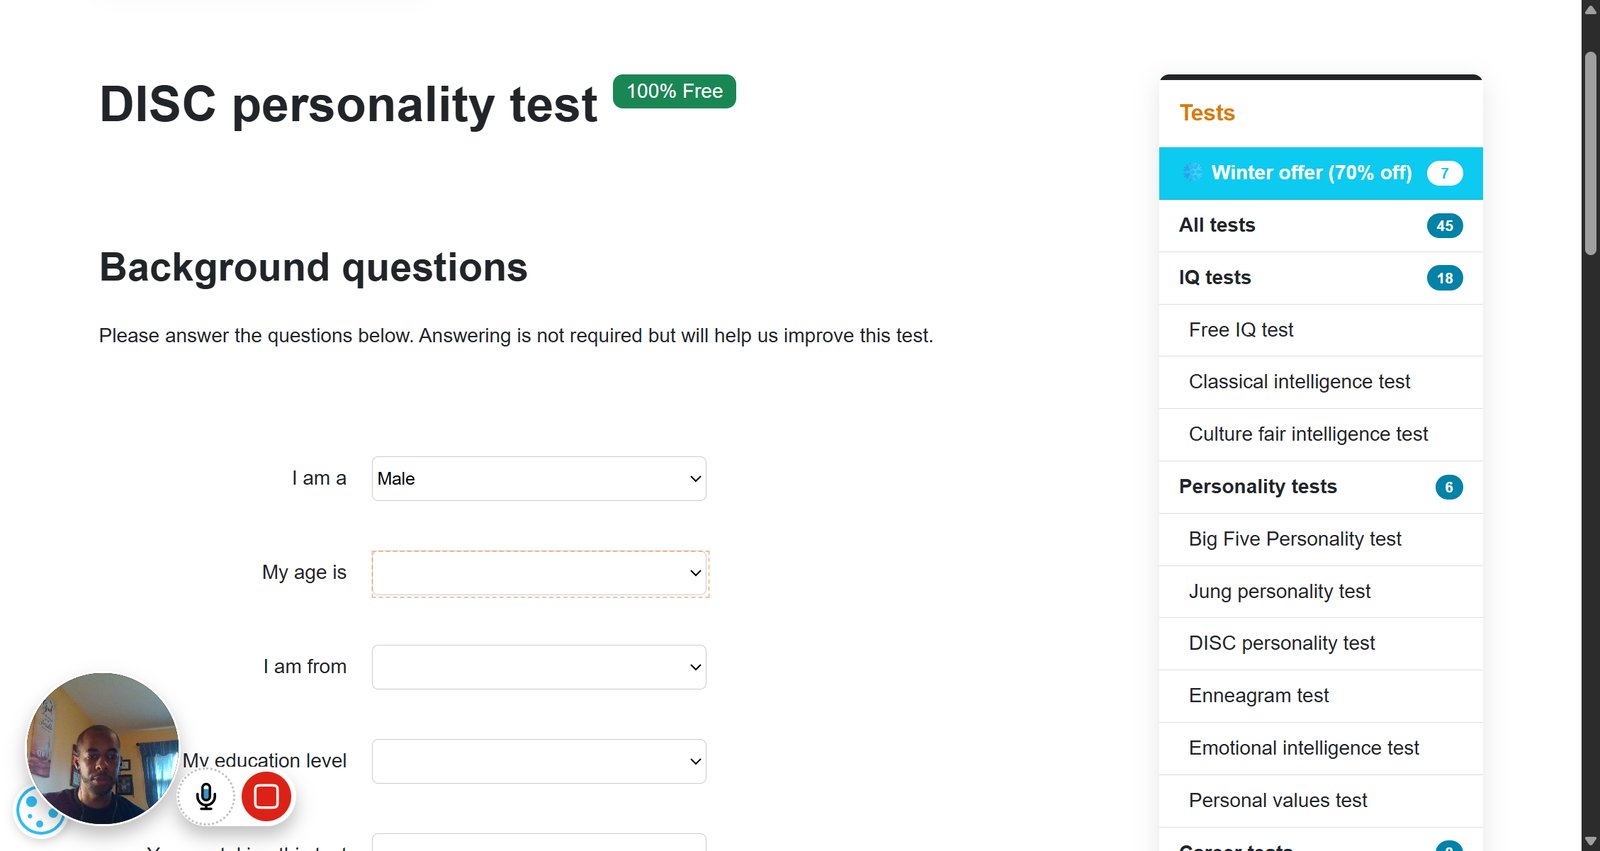
Task: Open the cookie settings icon
Action: (x=39, y=812)
